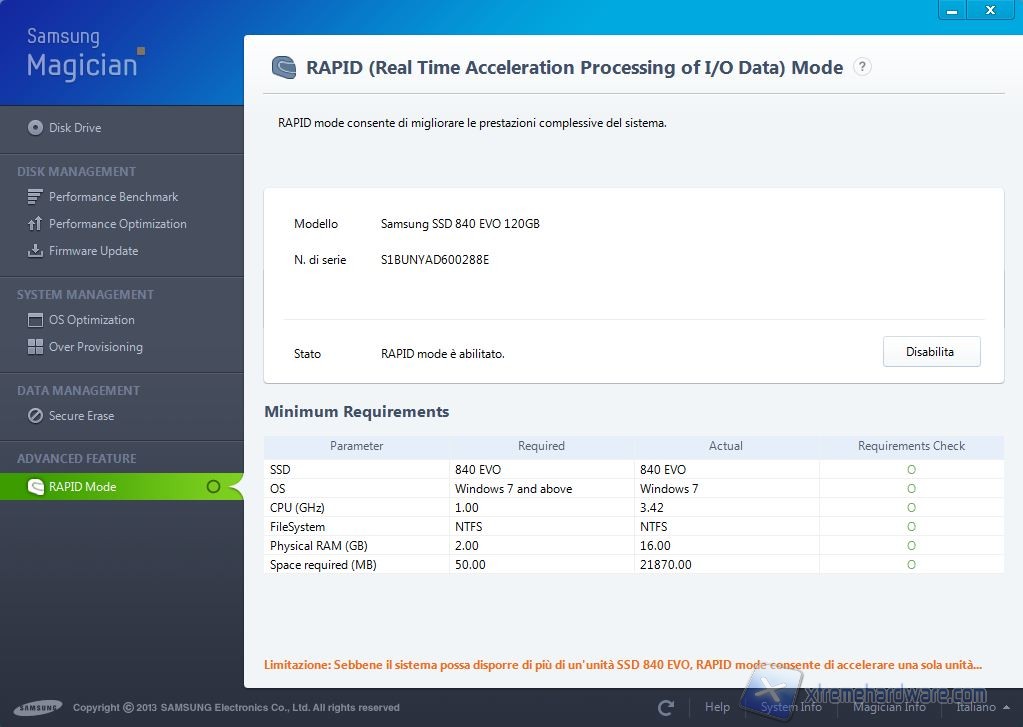Click the Firmware Update download icon

pos(36,251)
